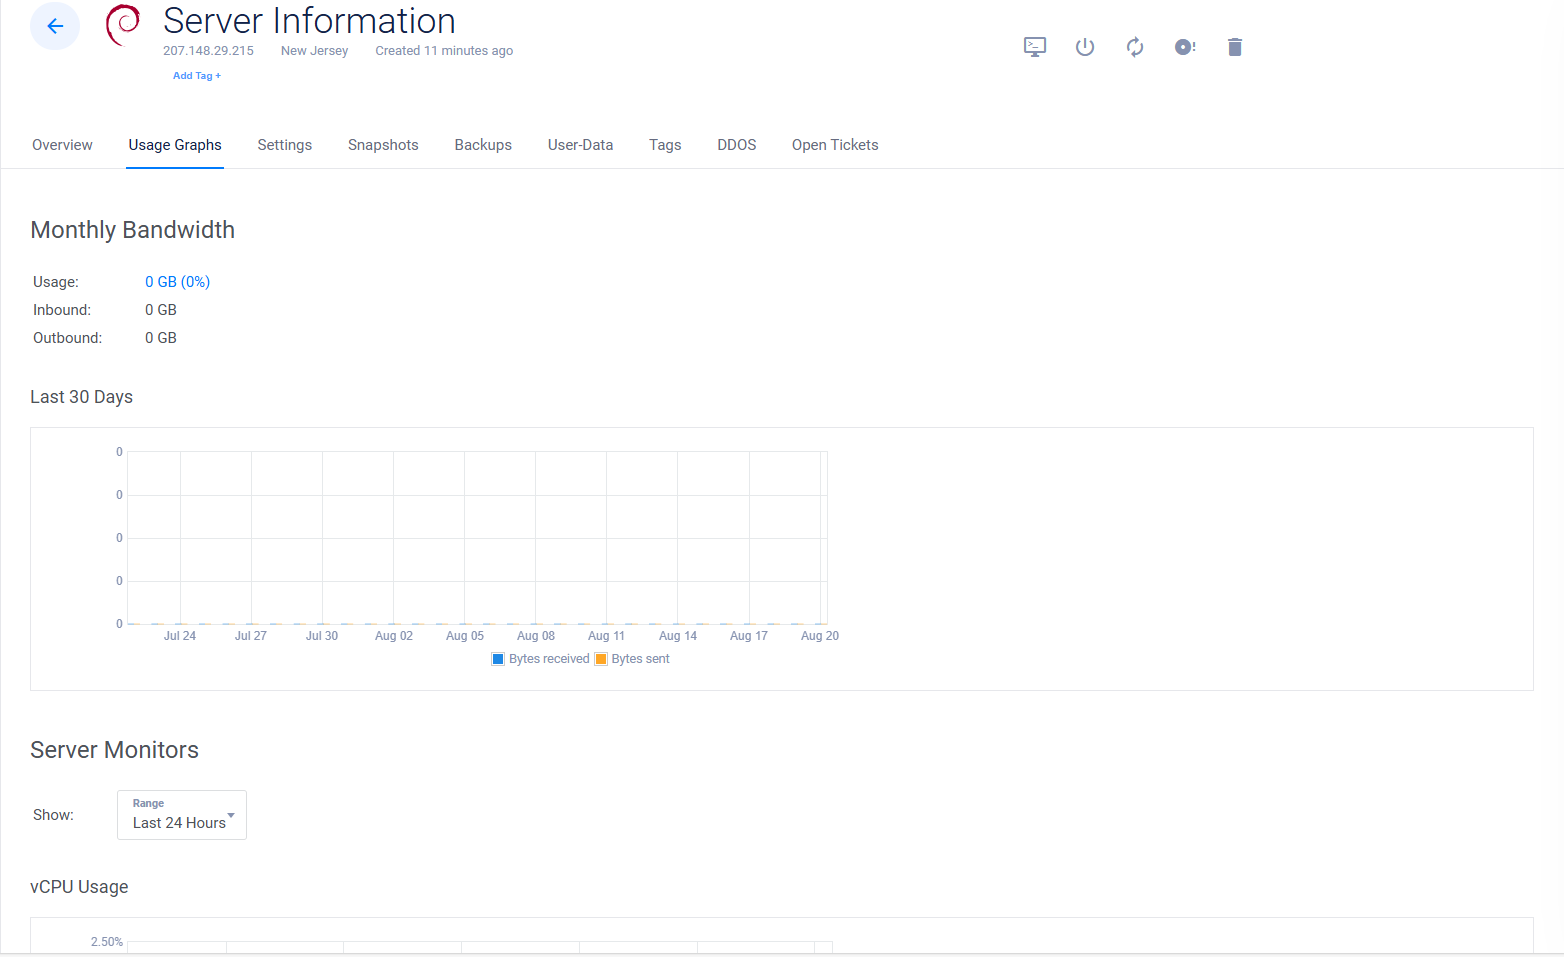Screen dimensions: 1564x957
Task: Toggle the Bytes sent legend entry
Action: 633,659
